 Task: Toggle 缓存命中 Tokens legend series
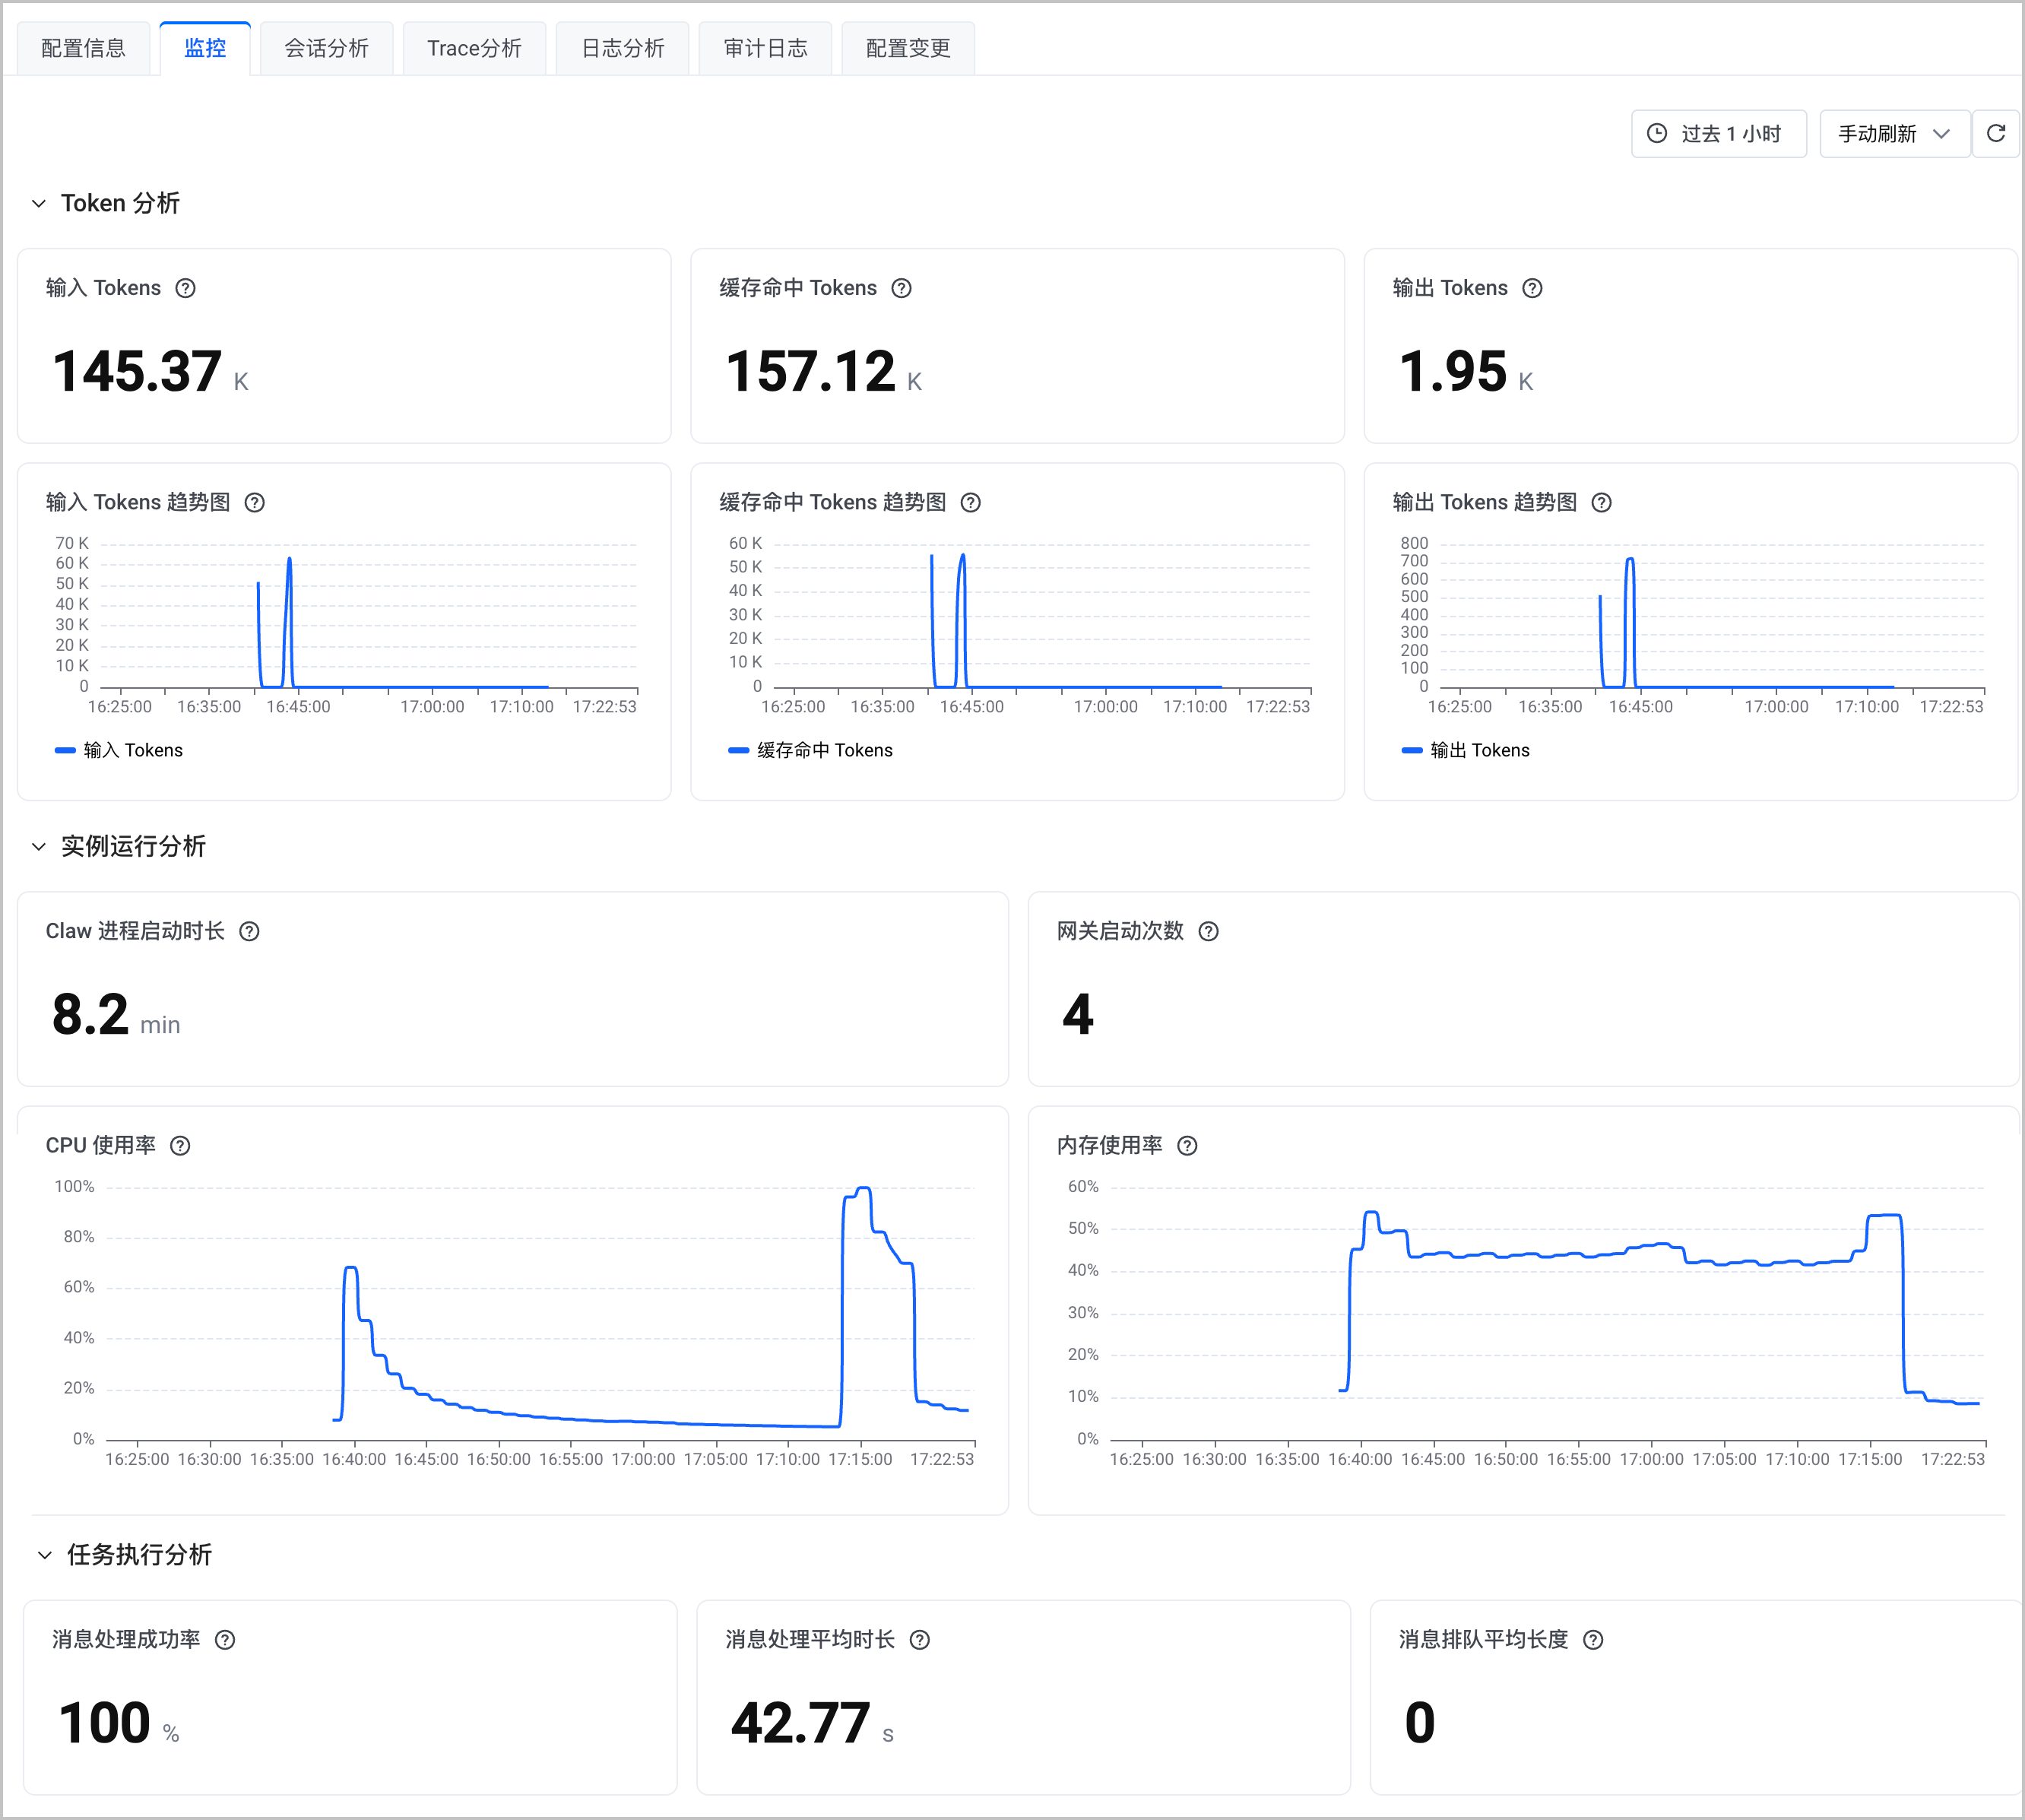pos(810,750)
